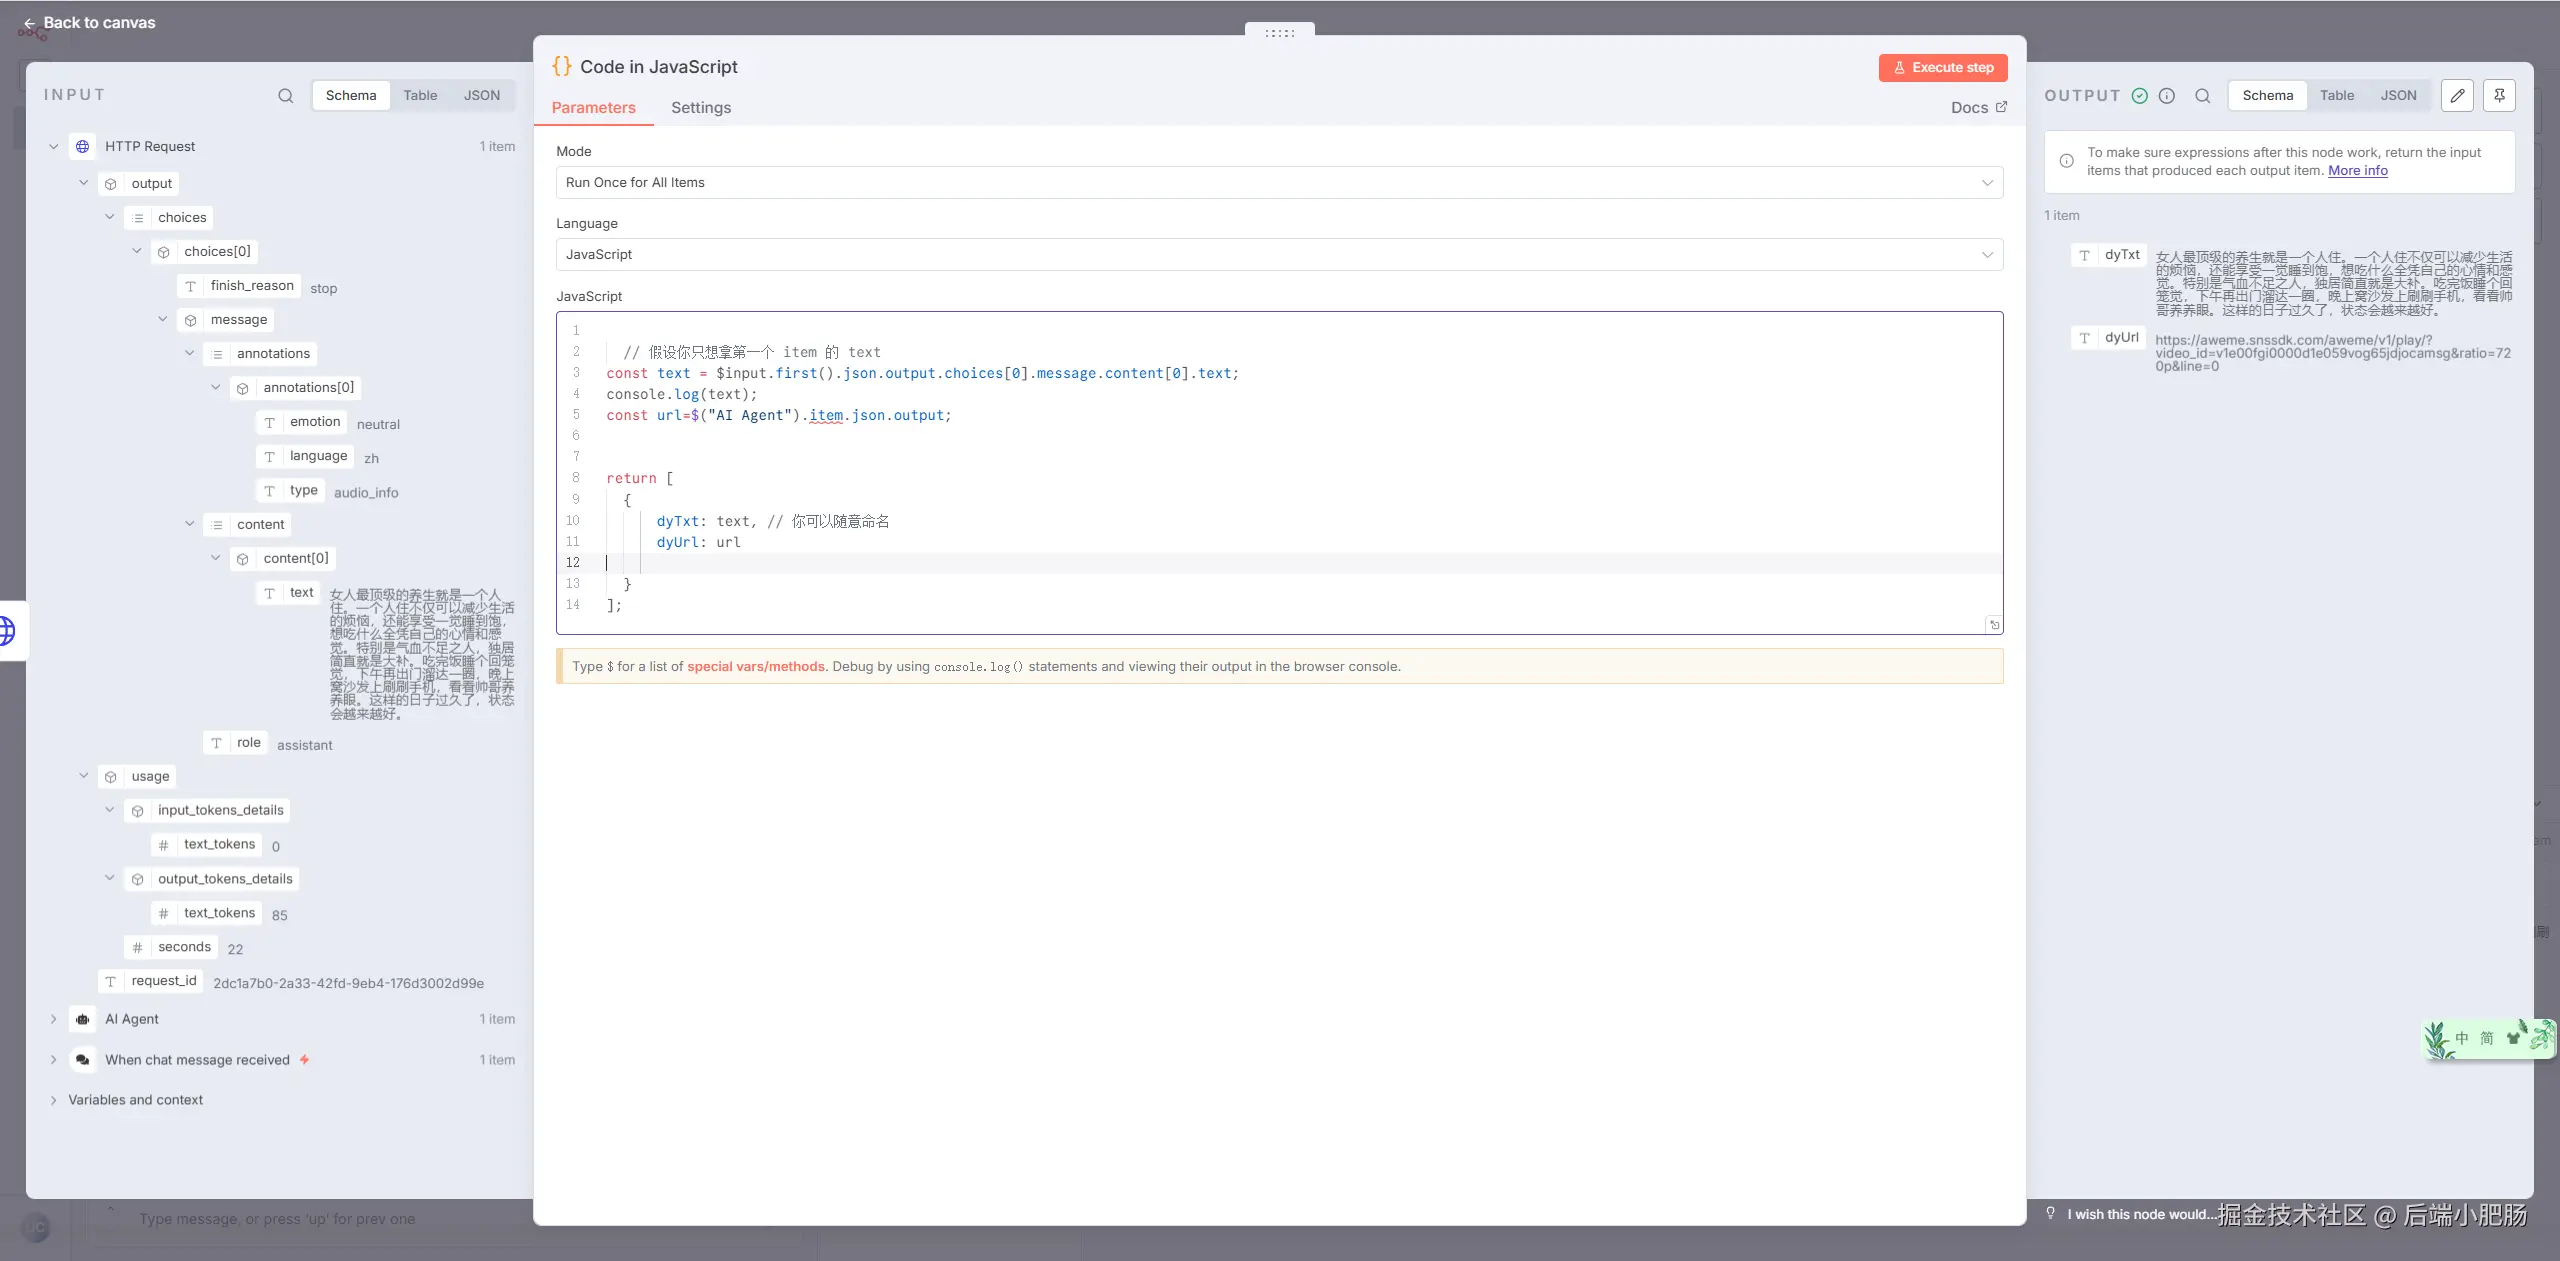Open the Language dropdown
Screen dimensions: 2560x1261
(x=1279, y=254)
